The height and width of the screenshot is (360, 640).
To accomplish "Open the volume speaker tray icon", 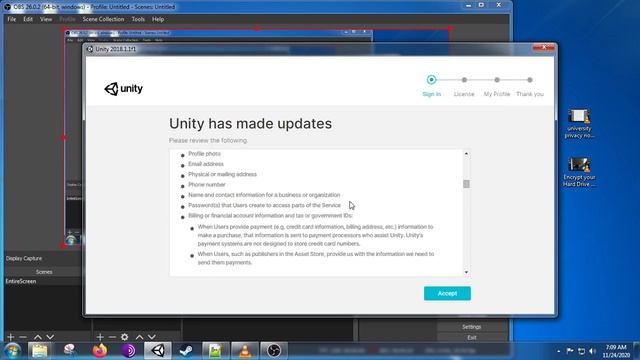I will click(592, 351).
